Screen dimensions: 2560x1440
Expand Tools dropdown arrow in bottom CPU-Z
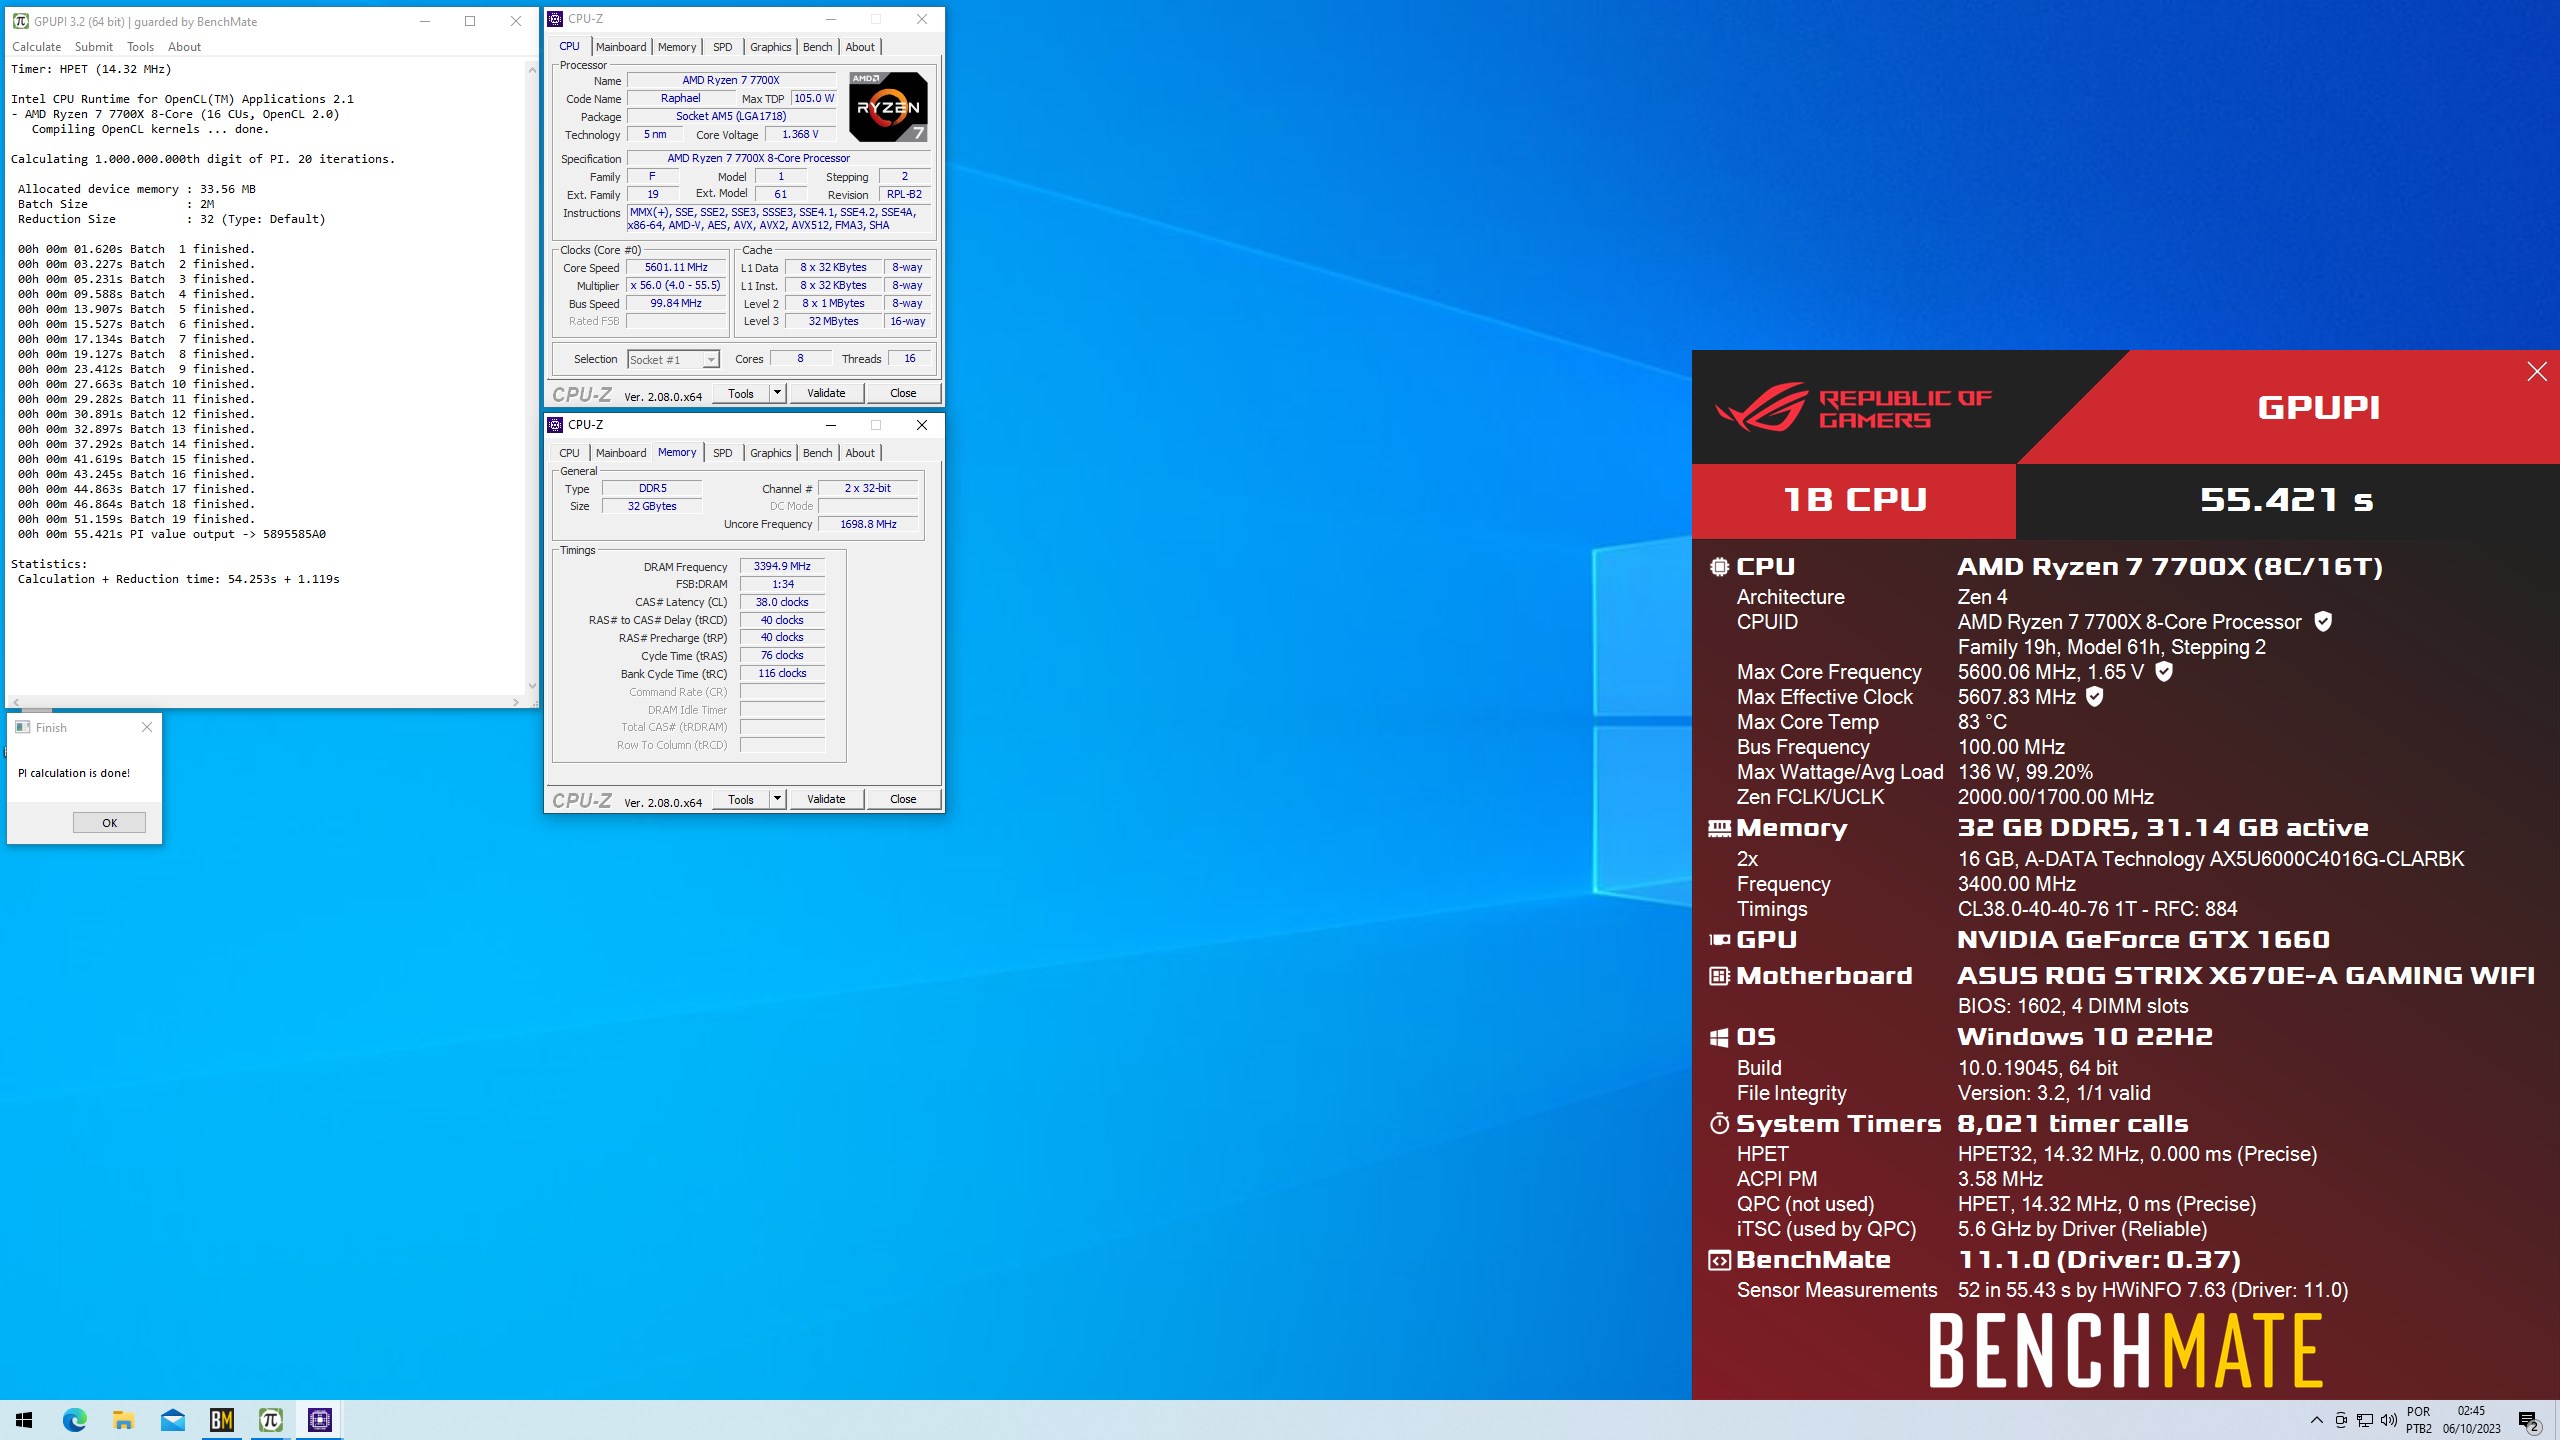point(777,799)
